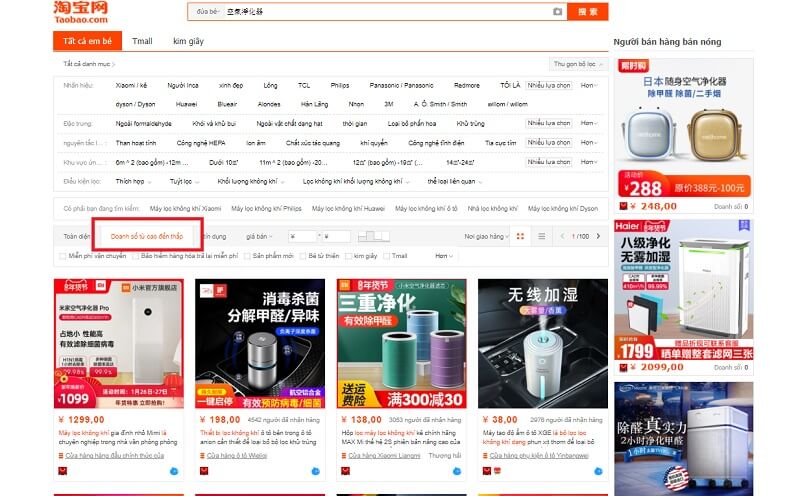Open camera image search in search bar

(x=557, y=11)
